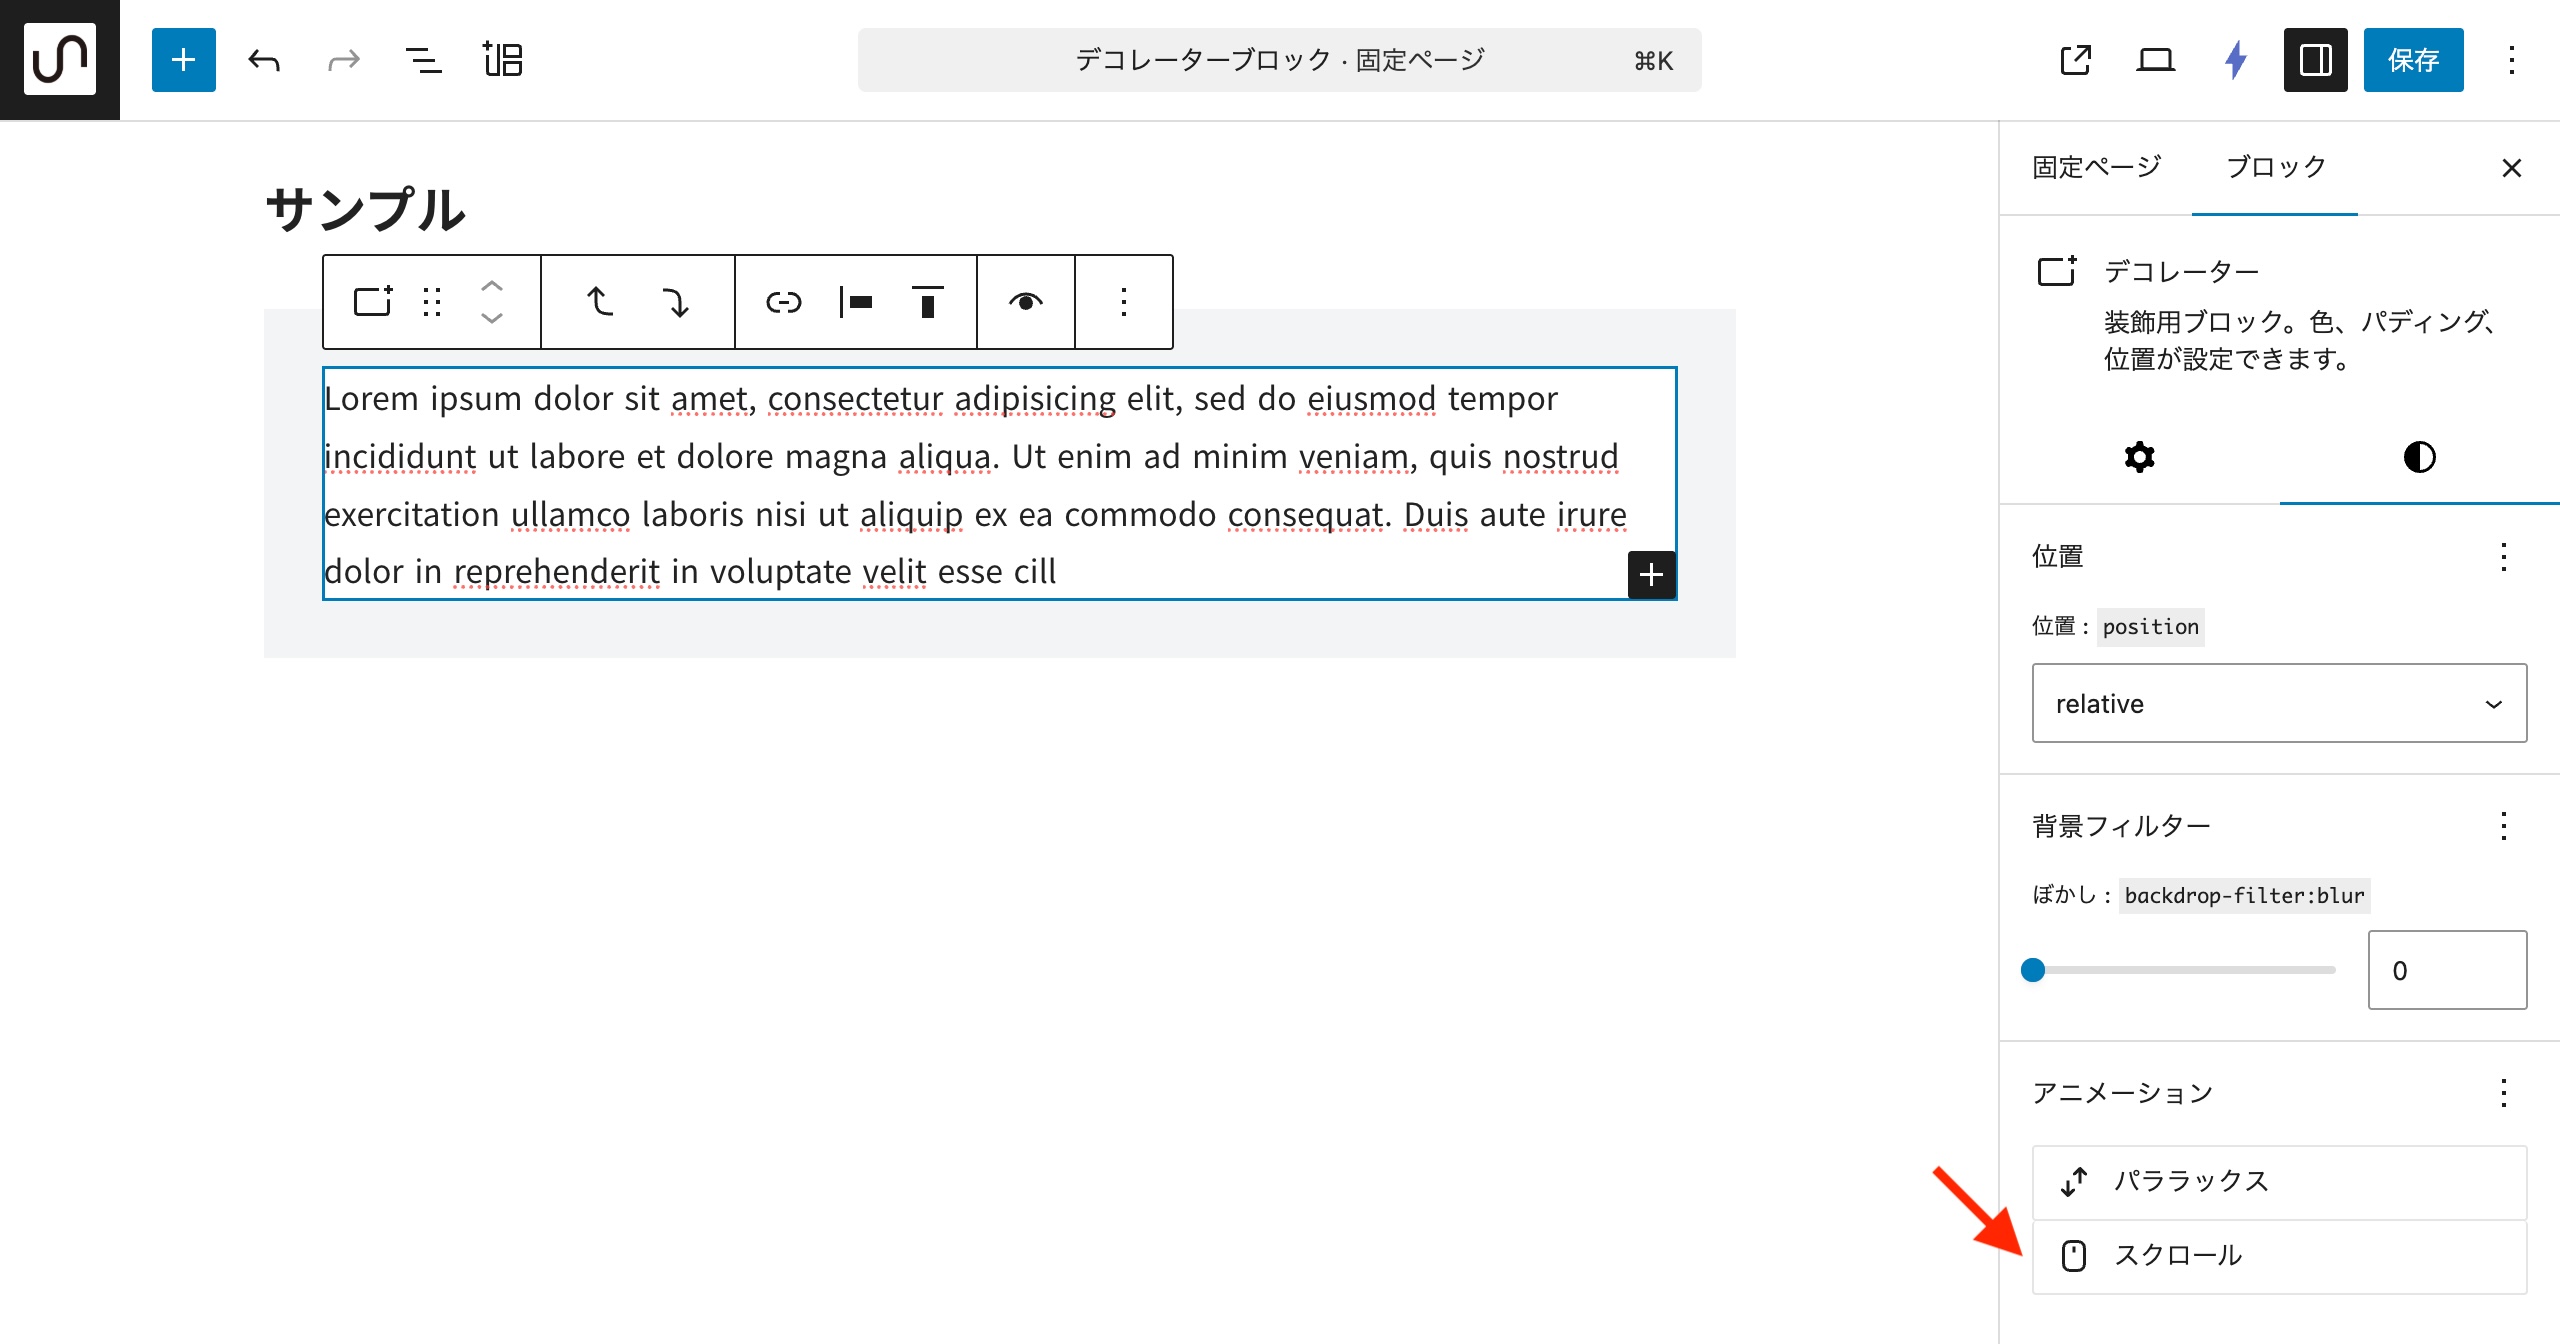Click the horizontal alignment toolbar icon
This screenshot has width=2560, height=1344.
coord(856,302)
